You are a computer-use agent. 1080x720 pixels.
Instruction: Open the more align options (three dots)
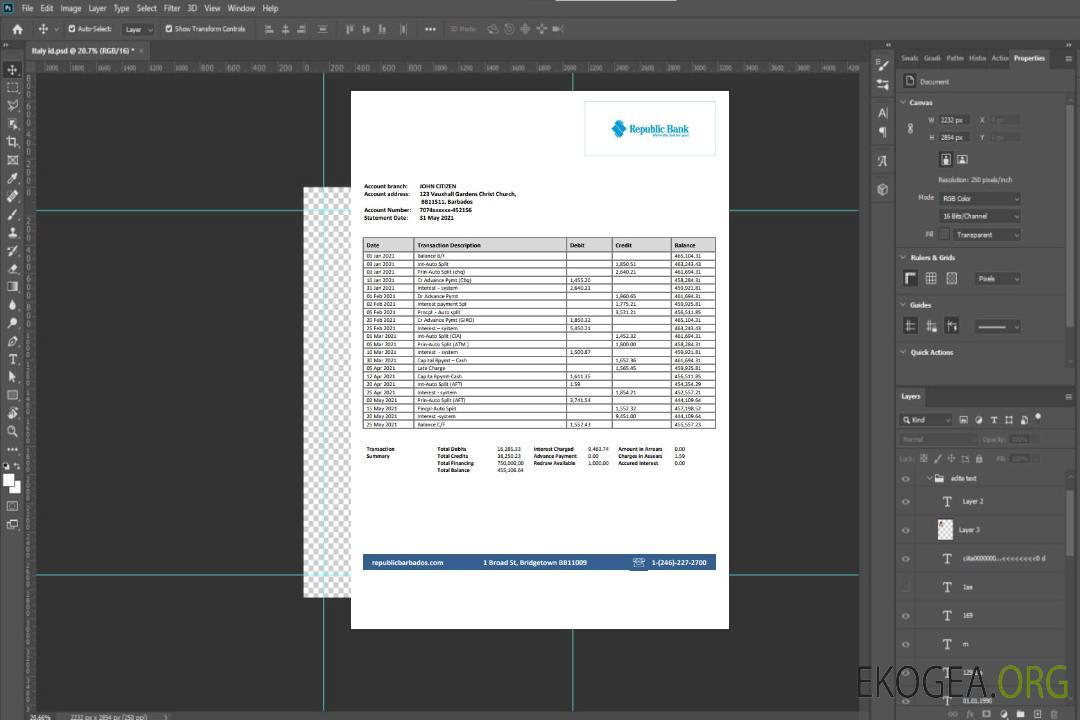(430, 29)
